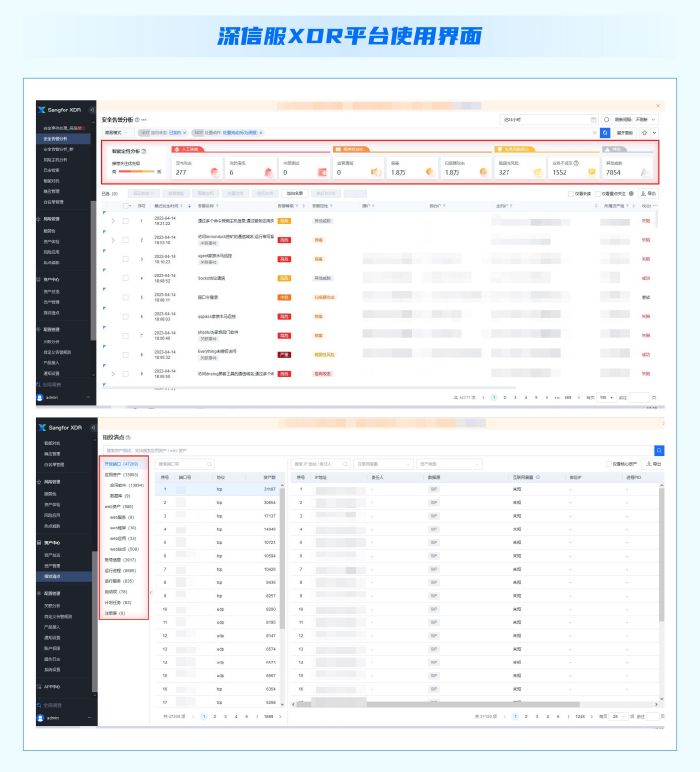Check the select-all checkbox in alert table header
This screenshot has height=772, width=700.
click(x=125, y=206)
